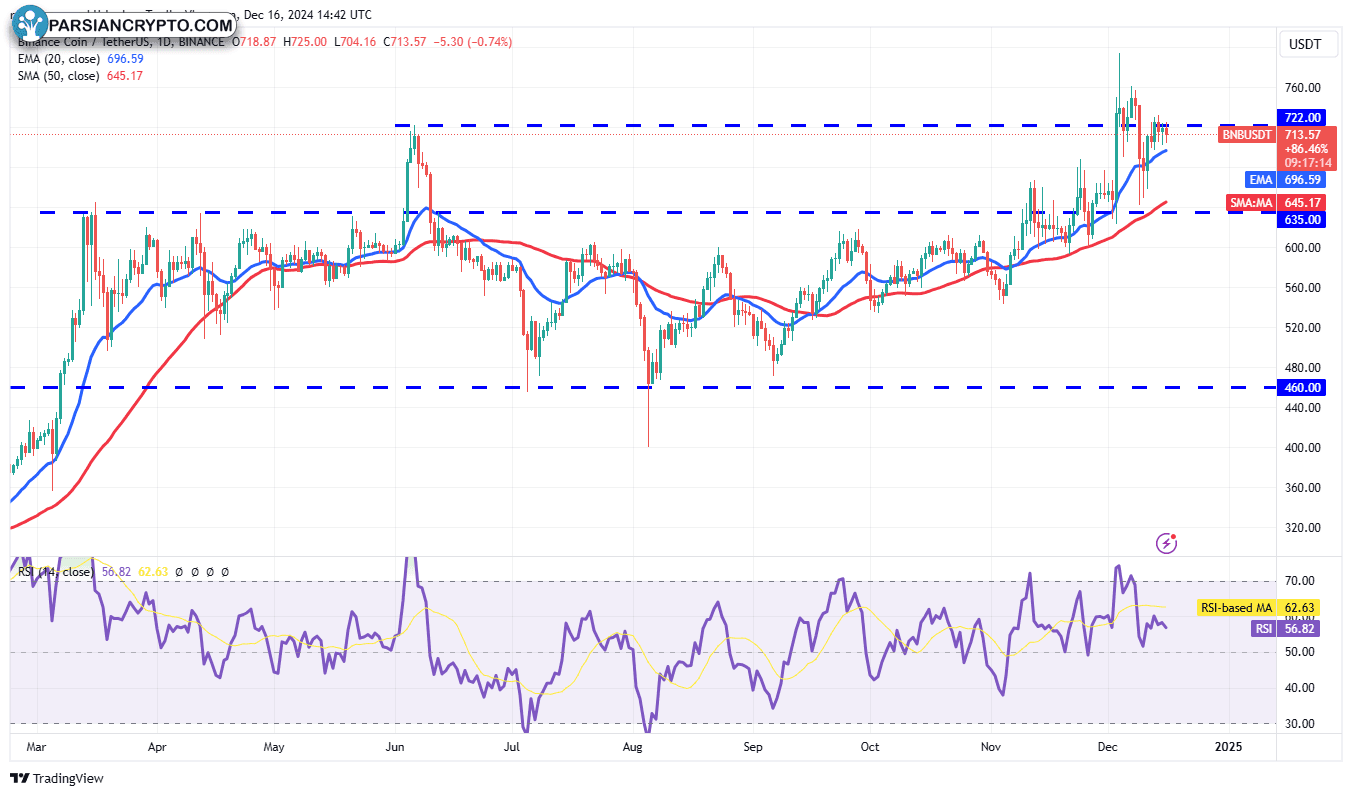Click the Jul label on time axis
Viewport: 1352px width, 796px height.
pyautogui.click(x=513, y=747)
